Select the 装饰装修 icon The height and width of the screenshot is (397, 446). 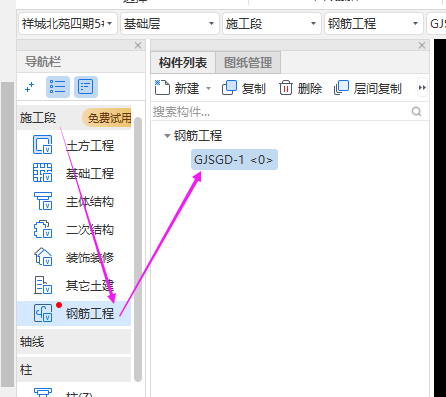tap(43, 257)
